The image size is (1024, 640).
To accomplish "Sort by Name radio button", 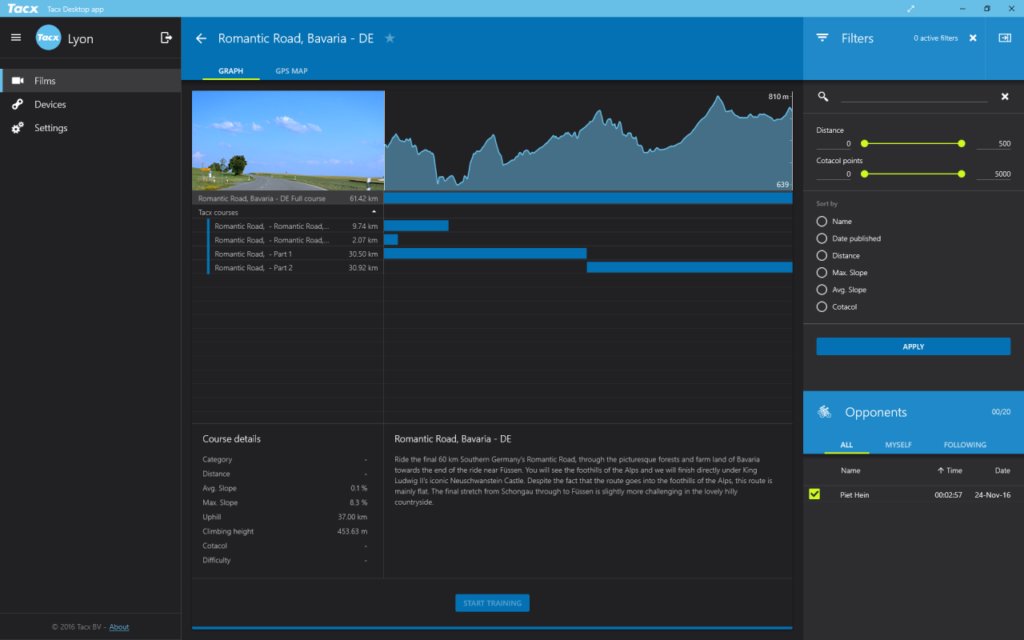I will [822, 221].
